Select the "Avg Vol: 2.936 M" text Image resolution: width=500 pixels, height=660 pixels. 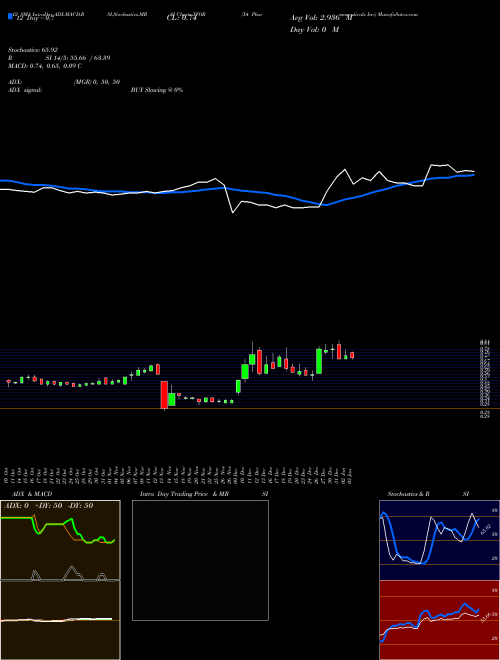pos(321,18)
